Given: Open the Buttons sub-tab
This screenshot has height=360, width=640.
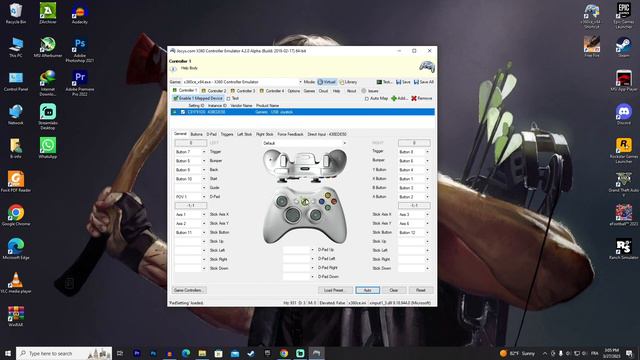Looking at the screenshot, I should point(196,134).
